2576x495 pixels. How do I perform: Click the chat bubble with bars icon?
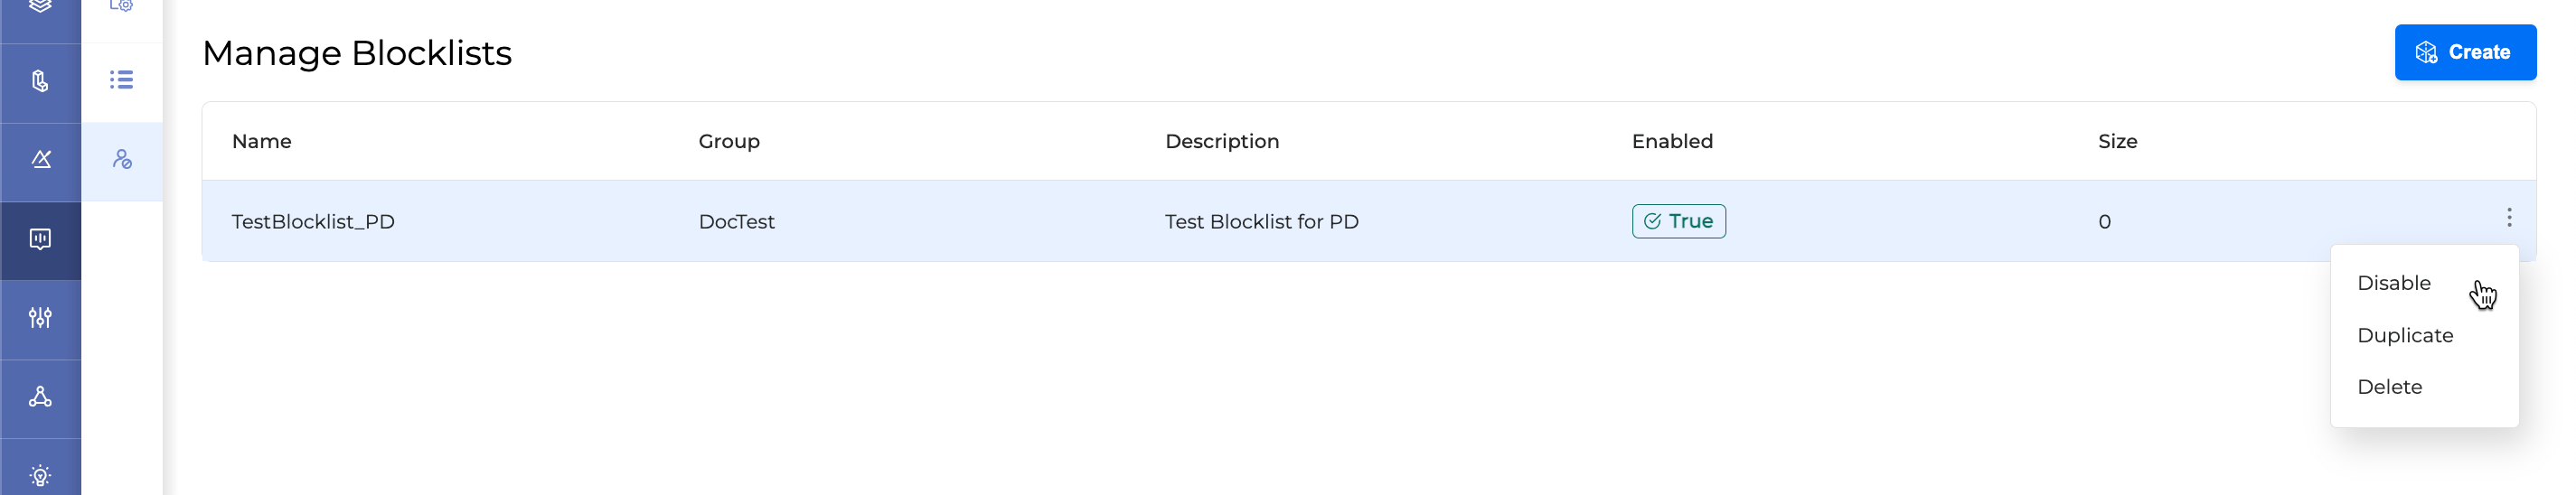tap(40, 239)
